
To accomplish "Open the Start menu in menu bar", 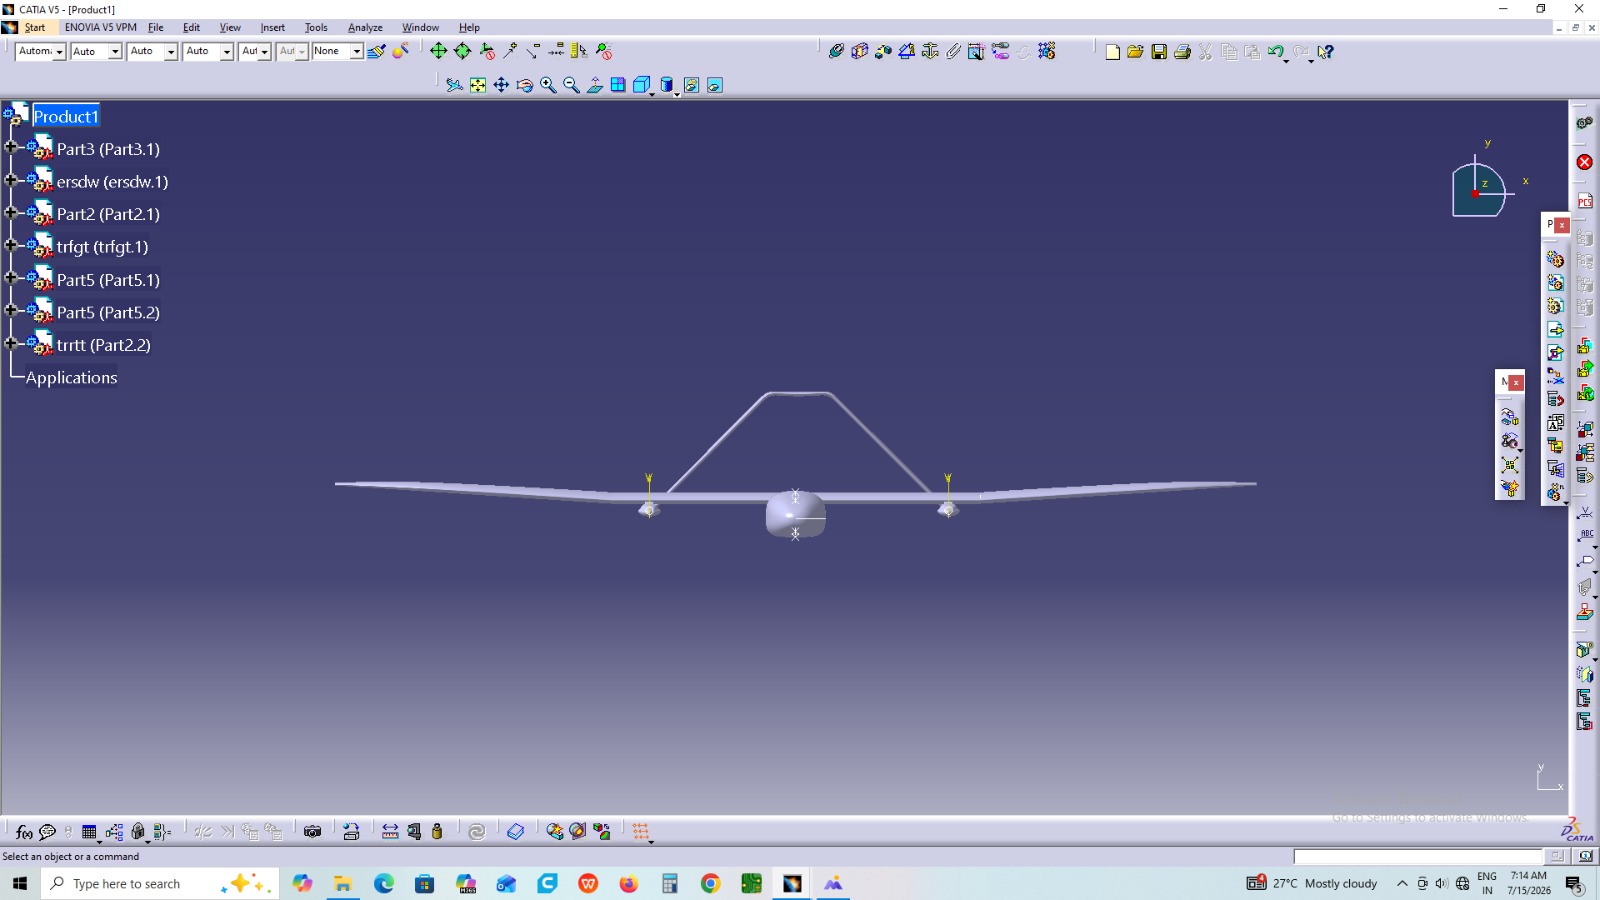I will [35, 28].
